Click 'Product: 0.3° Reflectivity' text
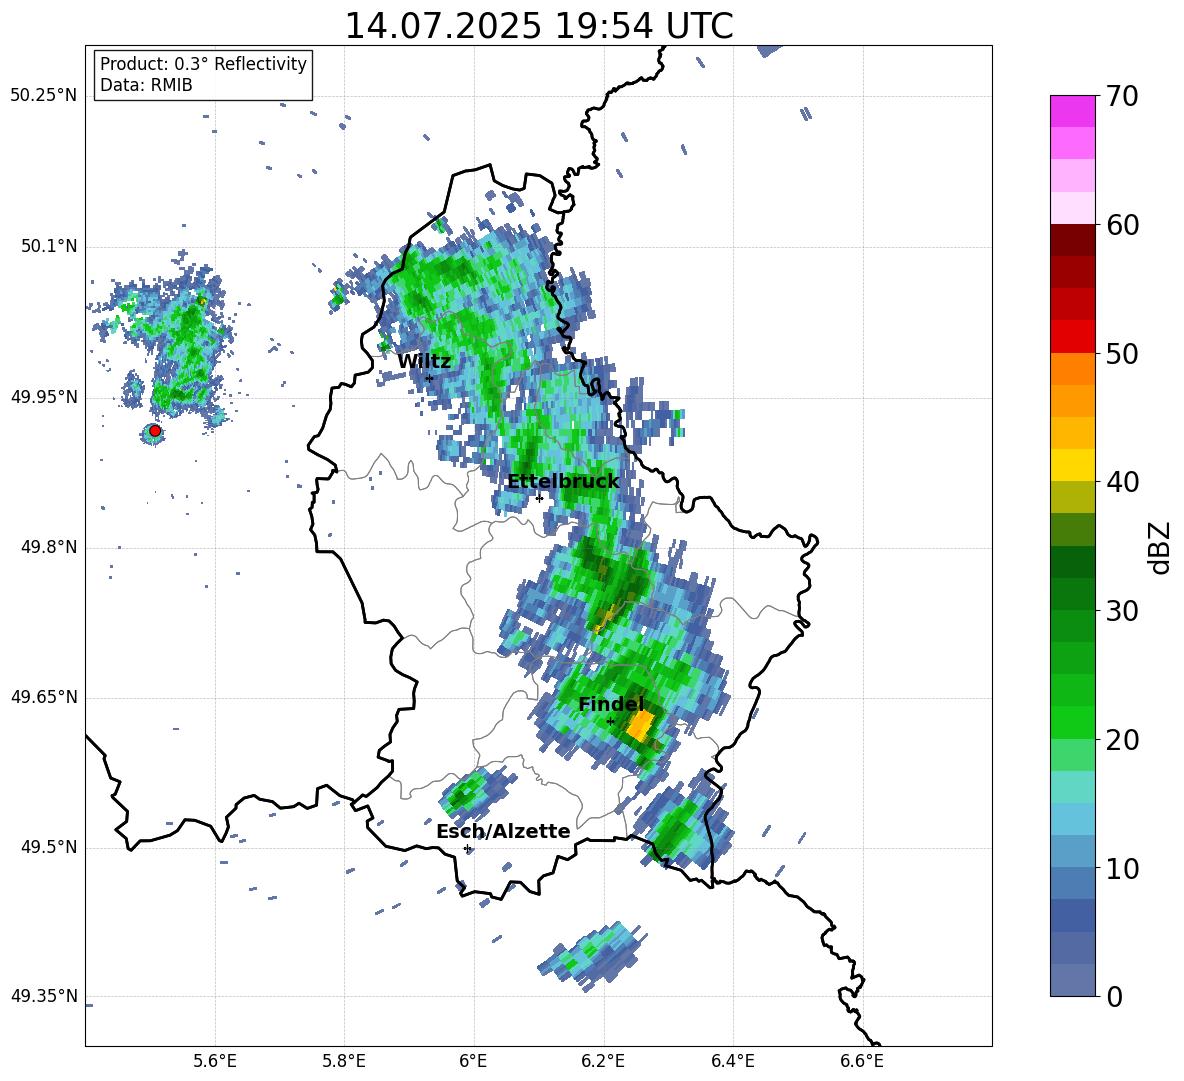The image size is (1184, 1081). [x=203, y=63]
